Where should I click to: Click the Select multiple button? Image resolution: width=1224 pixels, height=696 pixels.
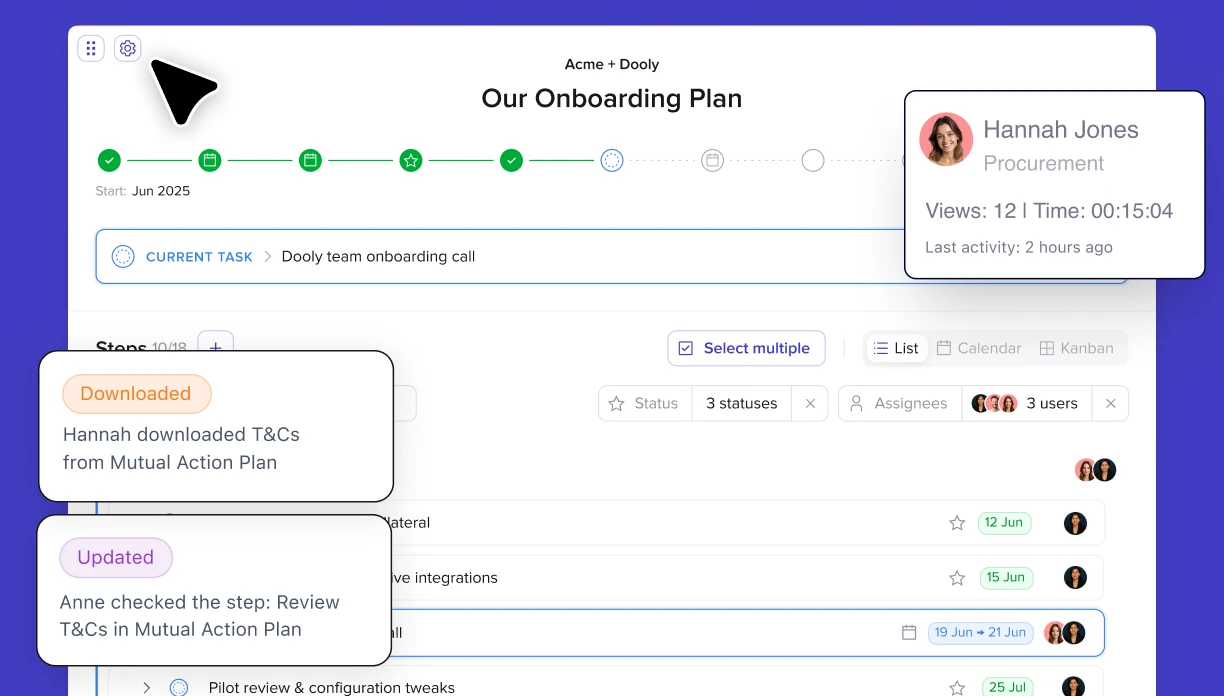(x=746, y=348)
